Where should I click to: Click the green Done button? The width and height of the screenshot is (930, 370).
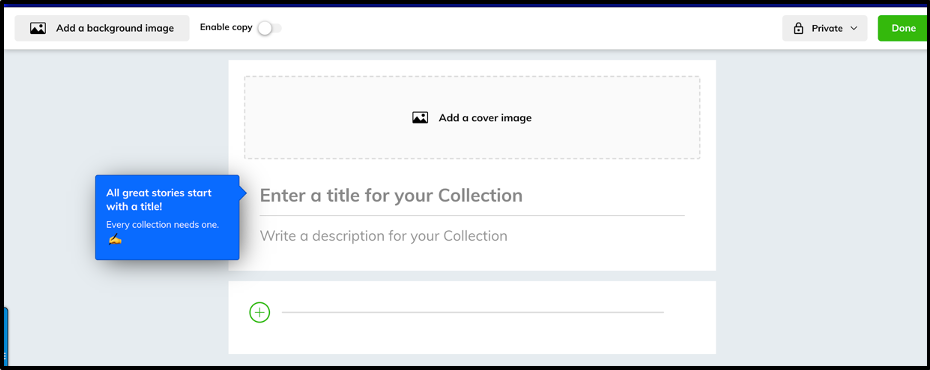pos(903,28)
